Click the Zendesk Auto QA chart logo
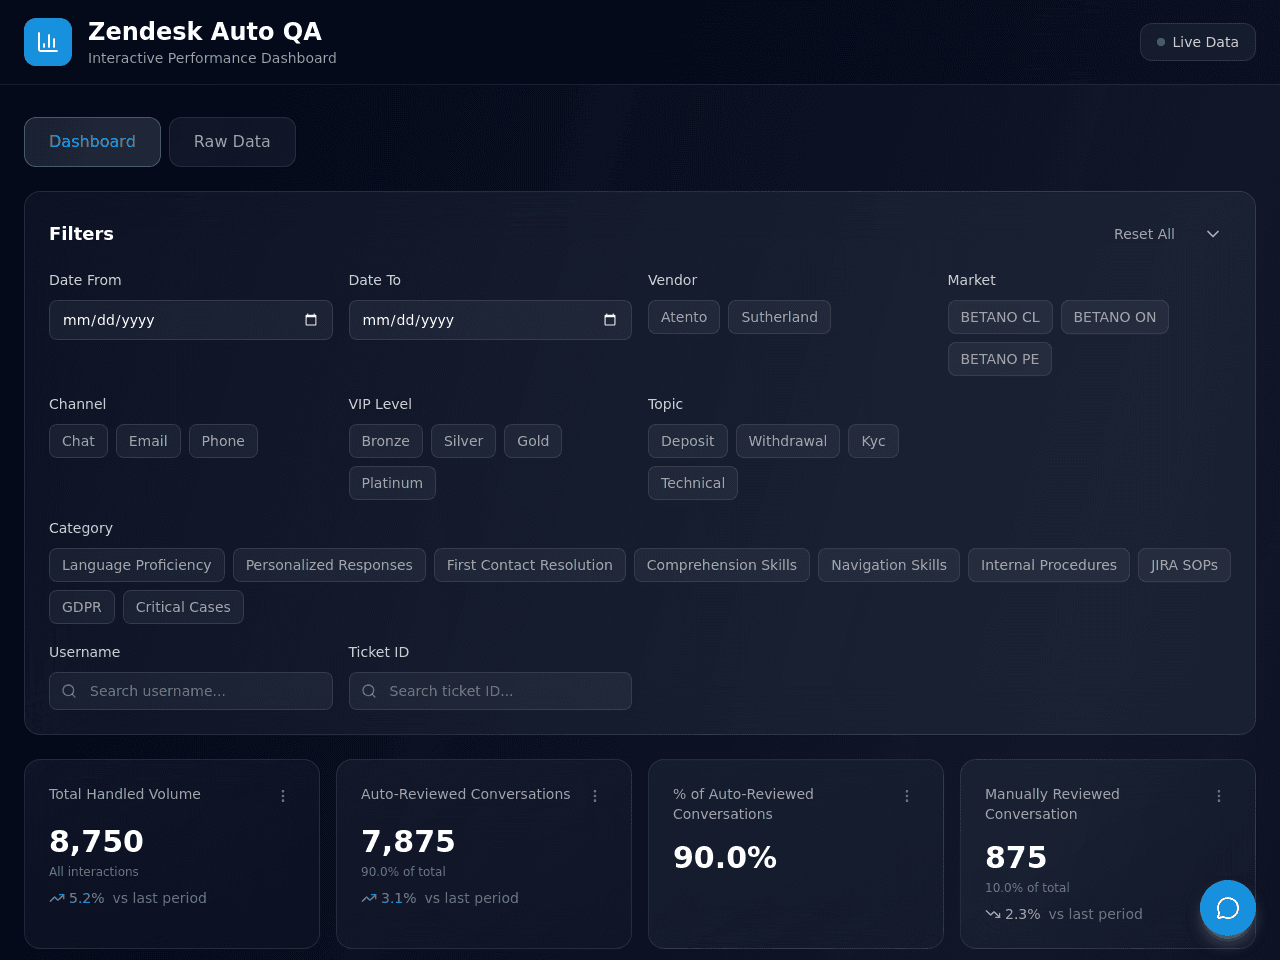The width and height of the screenshot is (1280, 960). [48, 42]
